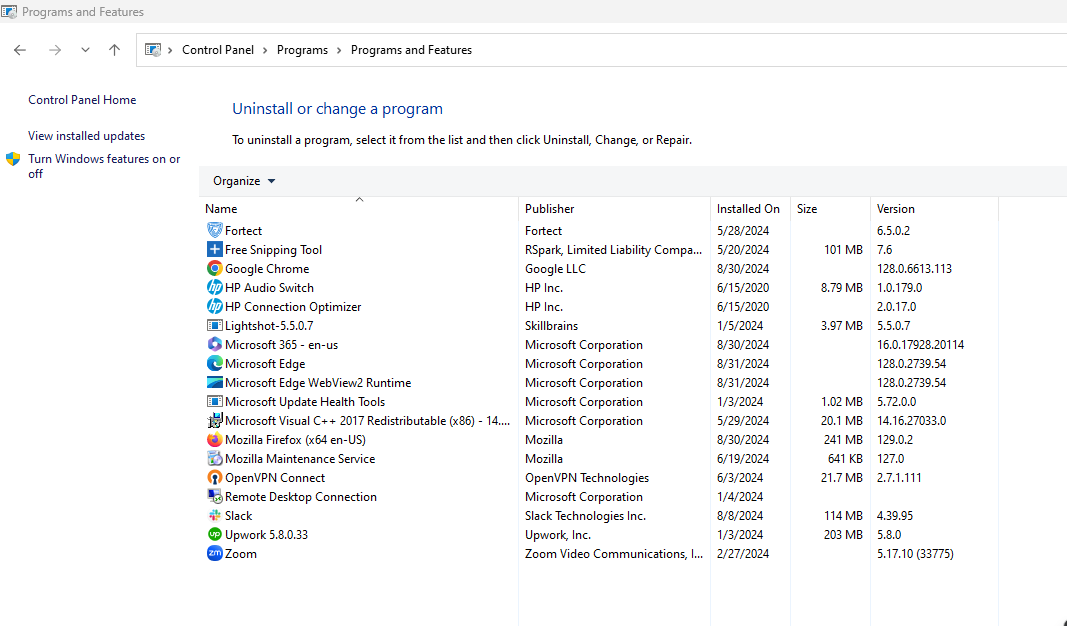Viewport: 1067px width, 626px height.
Task: Select the Microsoft Edge icon
Action: pos(213,363)
